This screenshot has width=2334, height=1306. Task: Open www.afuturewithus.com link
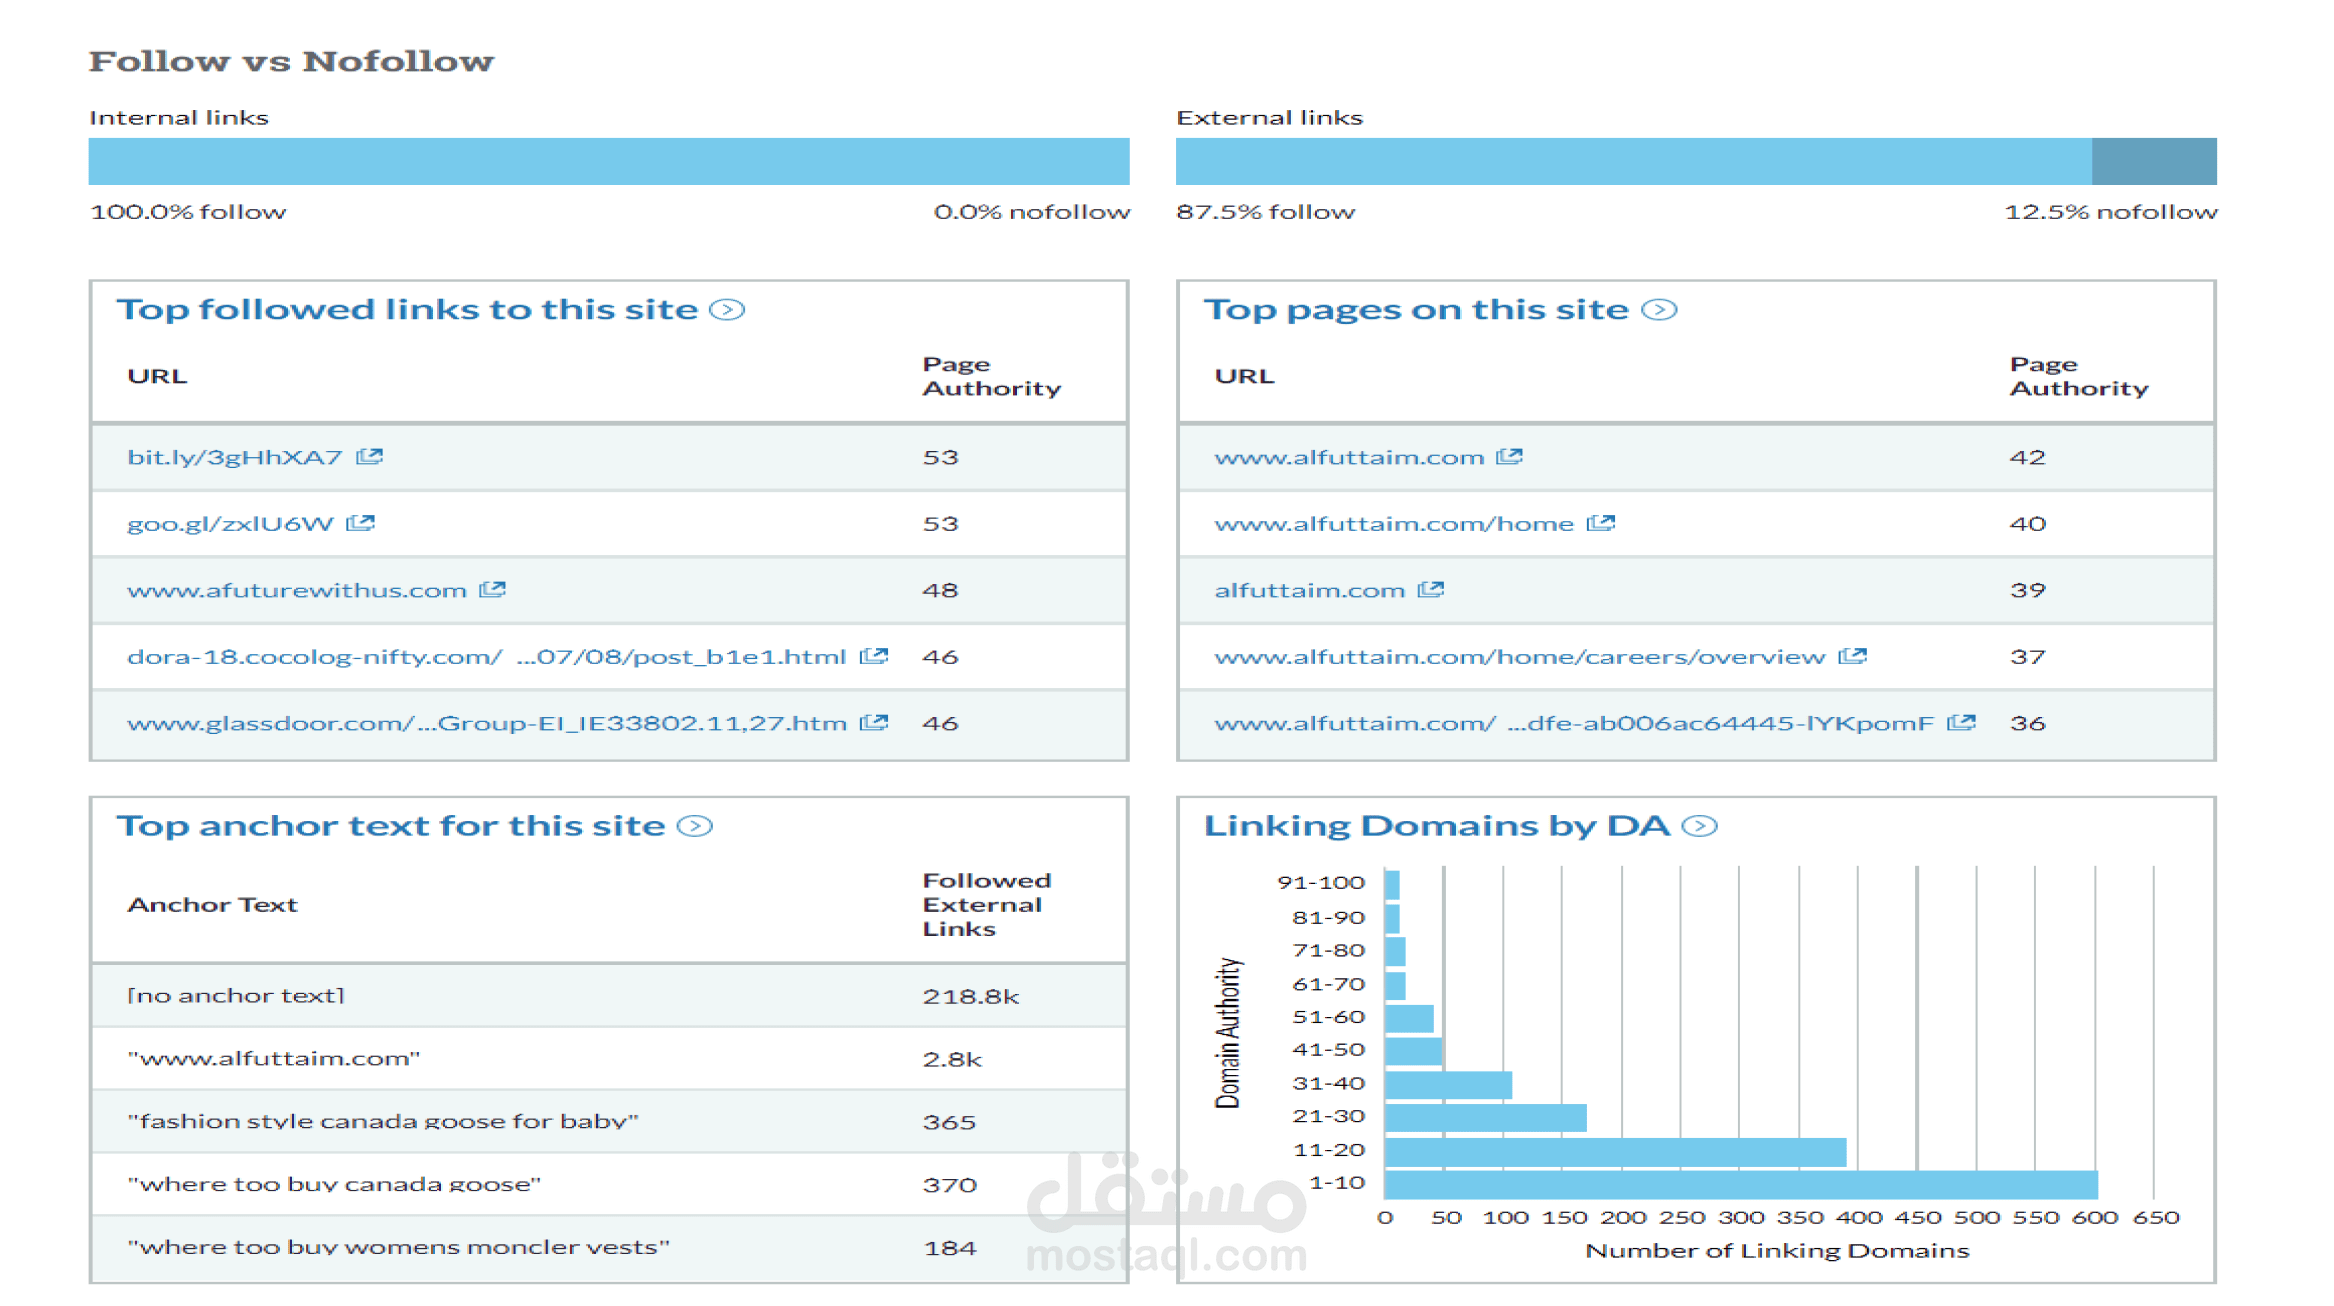click(297, 590)
